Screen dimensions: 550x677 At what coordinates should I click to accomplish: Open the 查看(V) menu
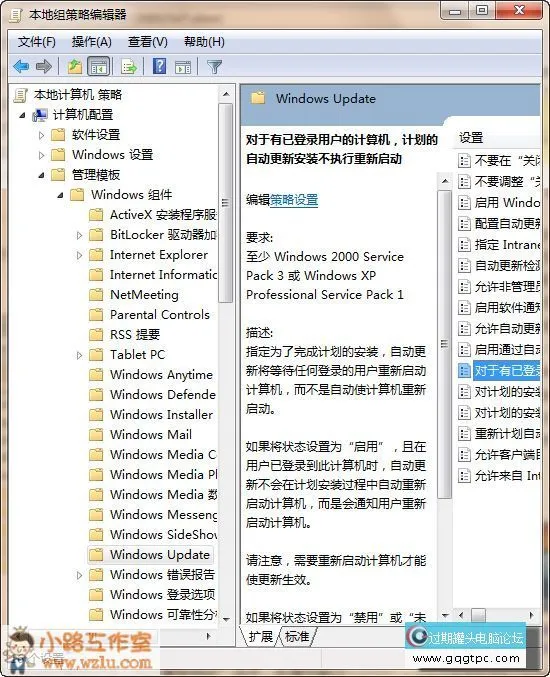[x=147, y=42]
